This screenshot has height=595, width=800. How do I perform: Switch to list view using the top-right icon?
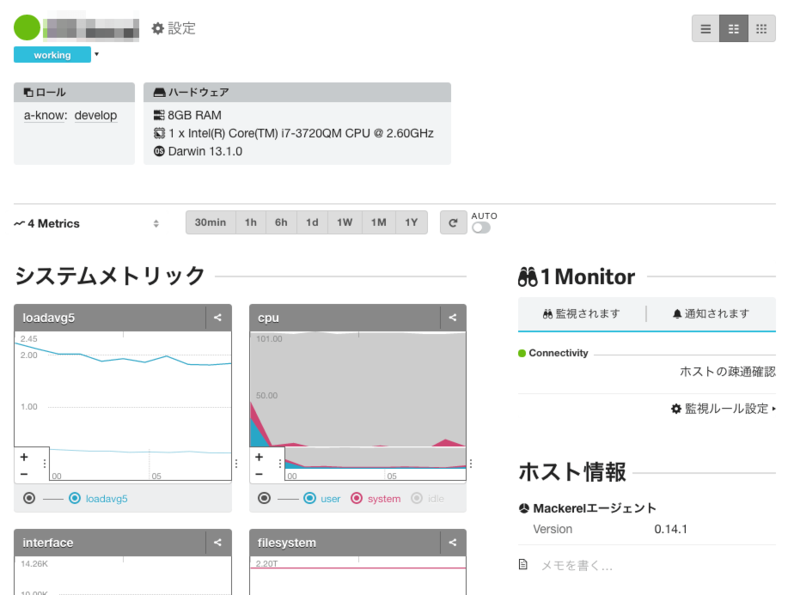[705, 28]
